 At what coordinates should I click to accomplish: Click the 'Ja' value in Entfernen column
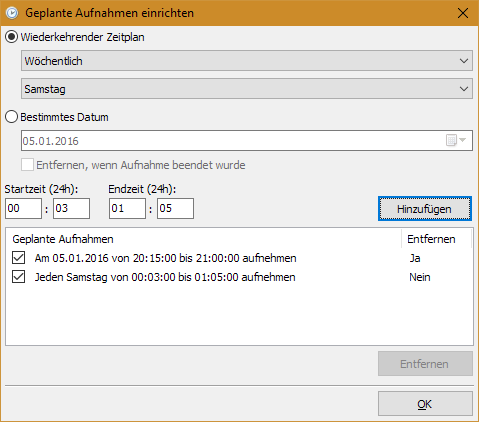click(x=415, y=258)
